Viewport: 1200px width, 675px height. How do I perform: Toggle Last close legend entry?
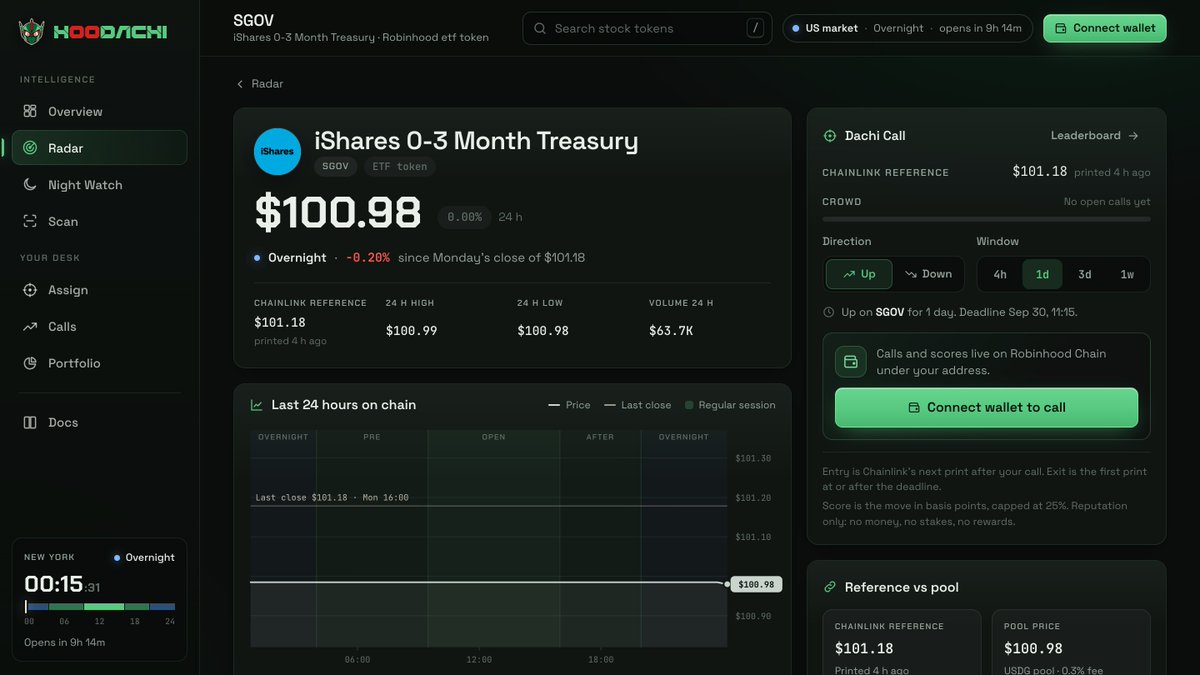[x=637, y=405]
